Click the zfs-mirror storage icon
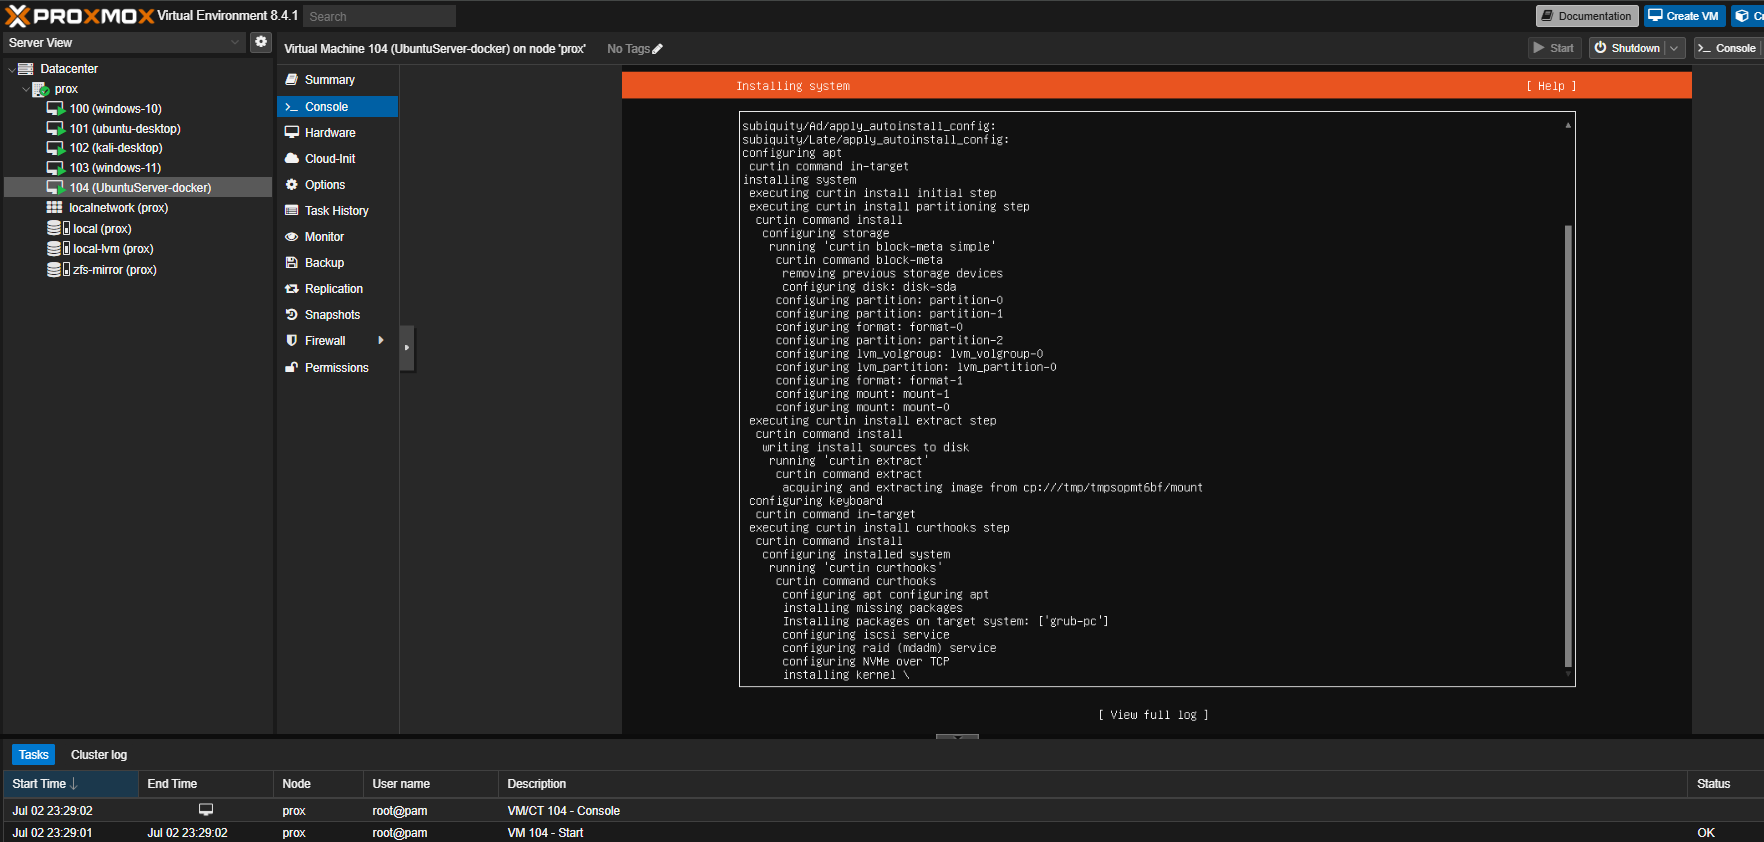1764x842 pixels. [58, 269]
